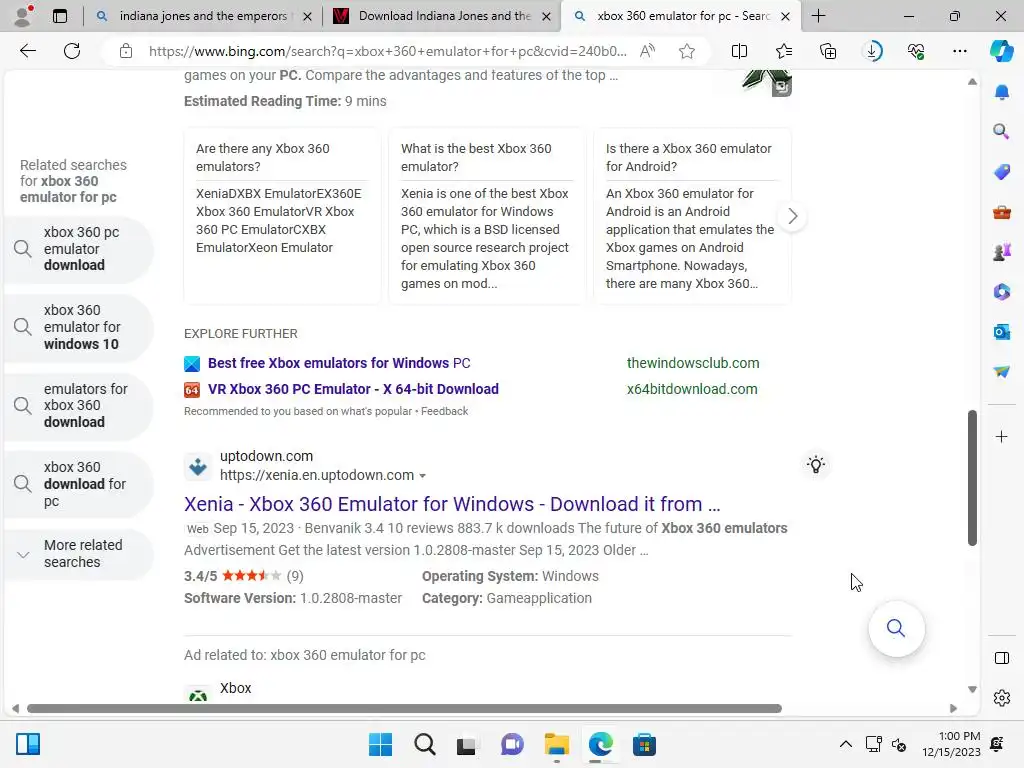Open the Favorites list icon
The image size is (1024, 768).
point(784,51)
